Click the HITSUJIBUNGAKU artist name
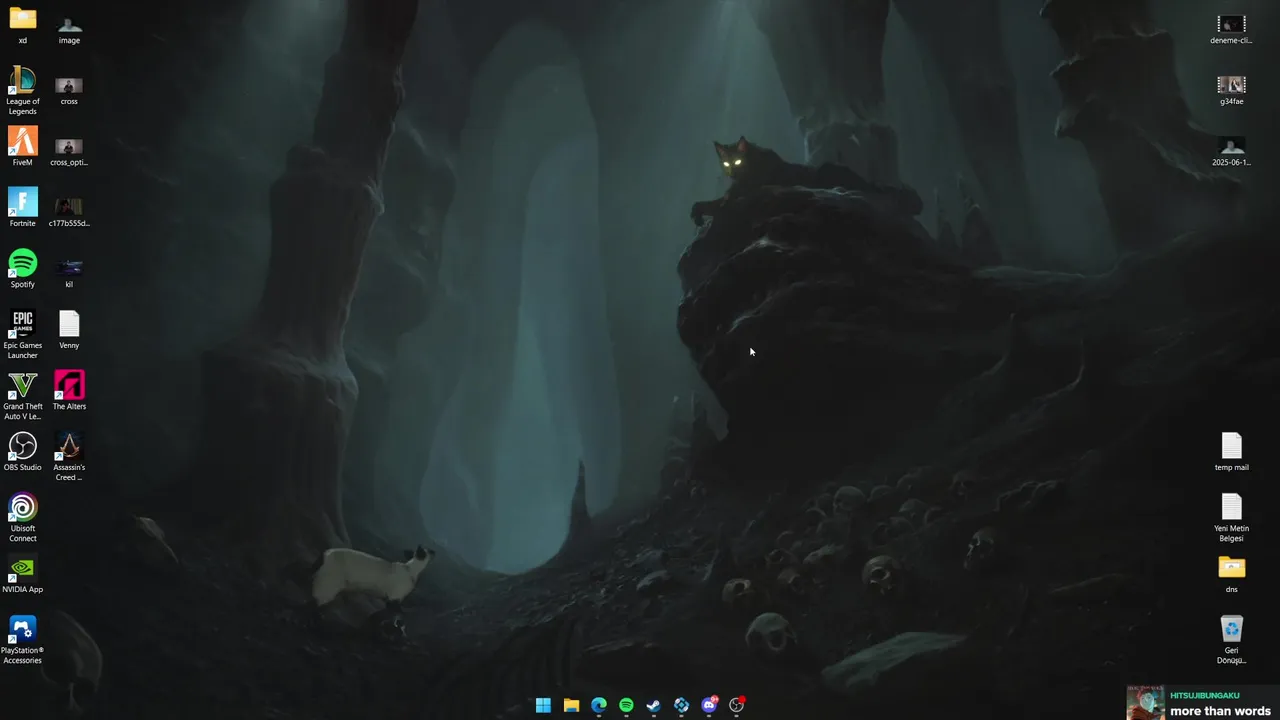The height and width of the screenshot is (720, 1280). click(1205, 695)
